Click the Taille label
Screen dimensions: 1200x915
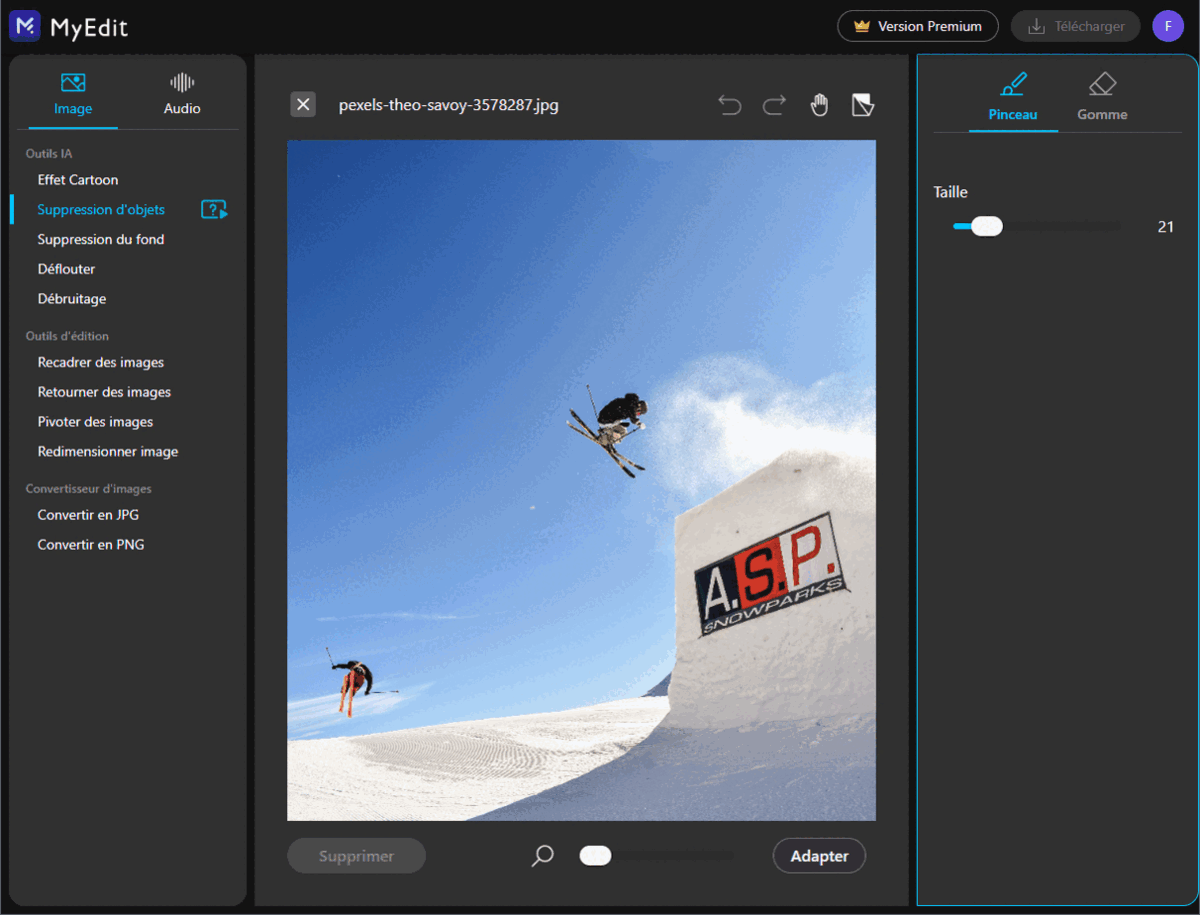tap(950, 192)
